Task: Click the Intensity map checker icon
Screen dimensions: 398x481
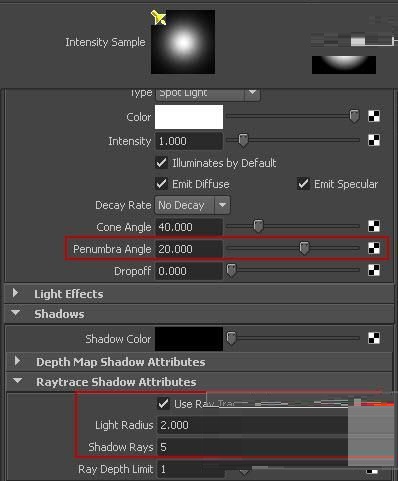Action: [x=374, y=140]
